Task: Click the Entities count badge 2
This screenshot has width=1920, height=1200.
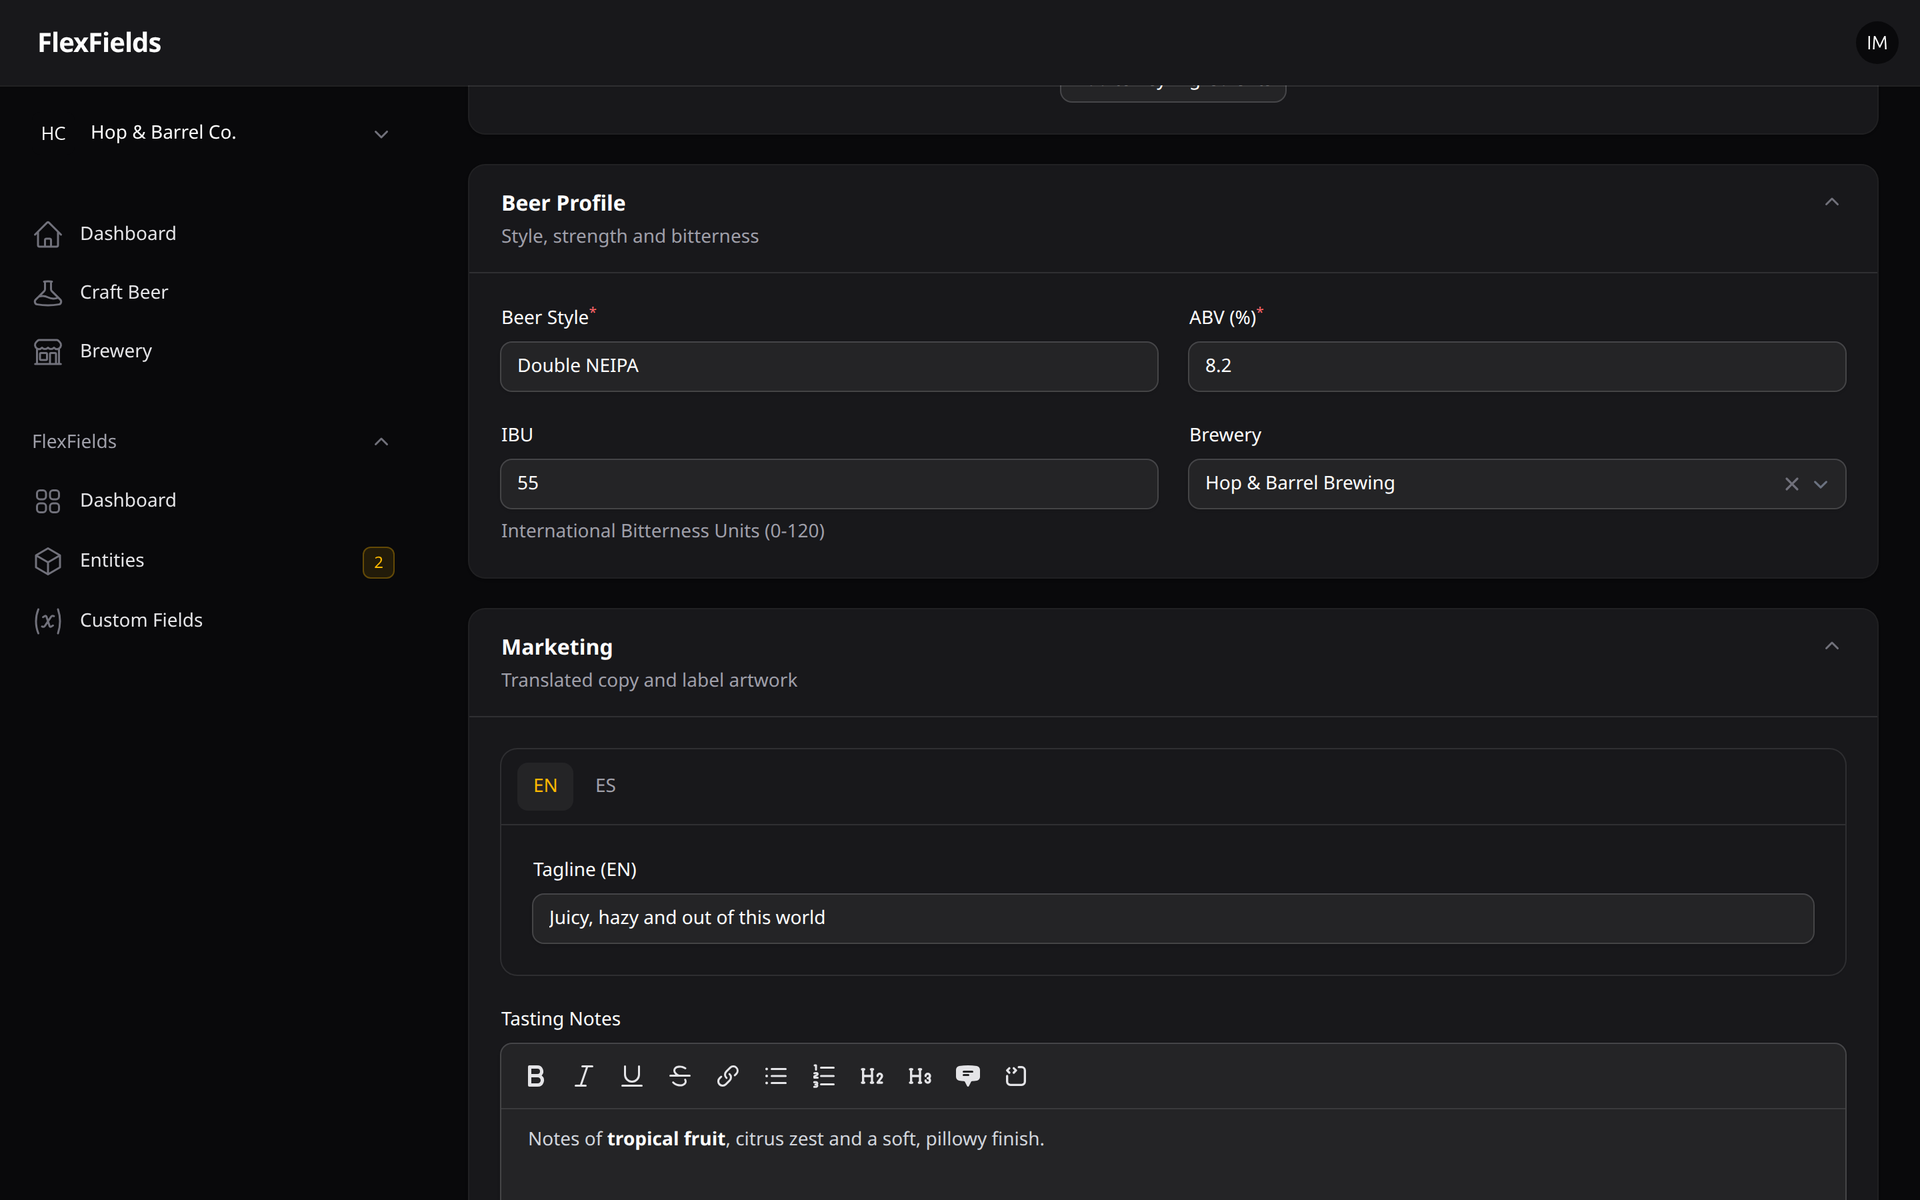Action: point(378,562)
